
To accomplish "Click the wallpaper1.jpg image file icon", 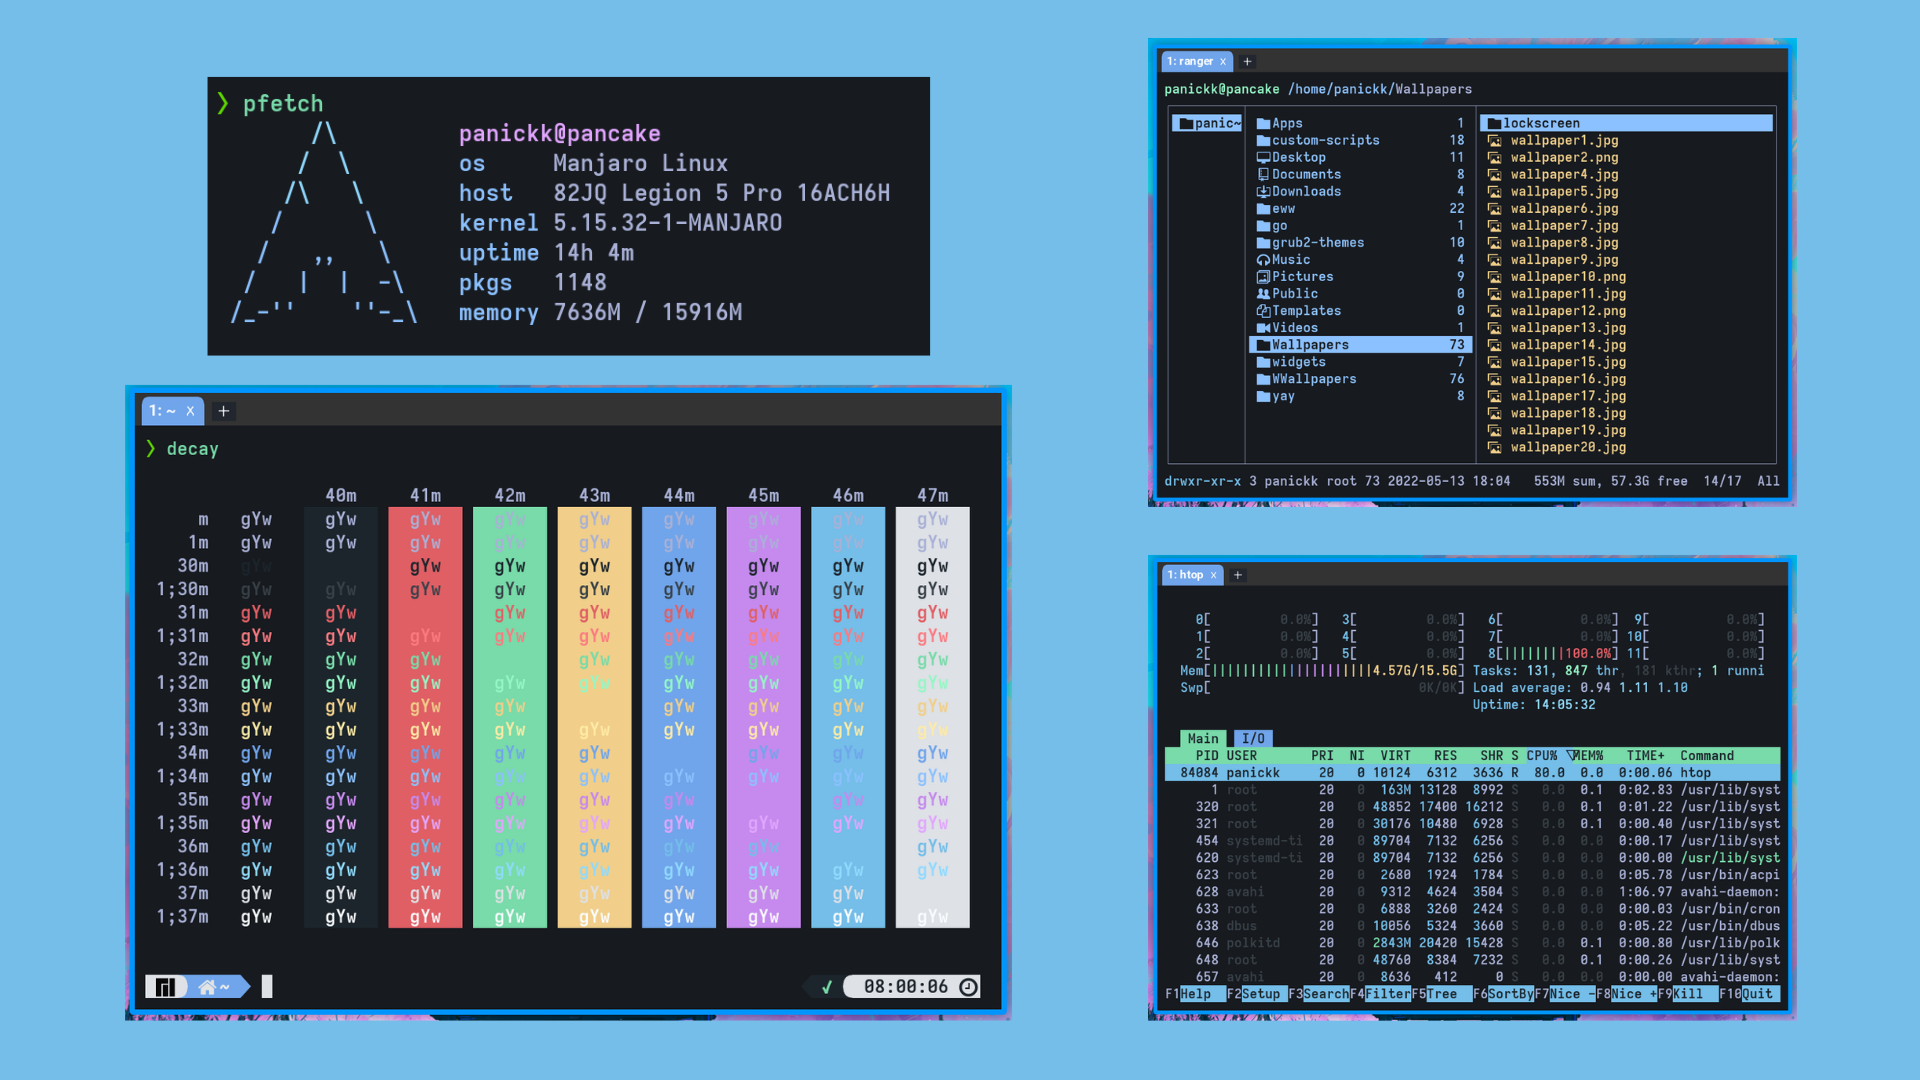I will click(x=1494, y=141).
